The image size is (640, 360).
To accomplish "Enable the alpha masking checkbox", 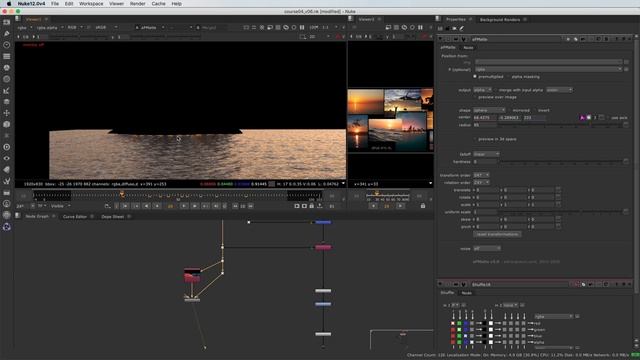I will click(508, 76).
